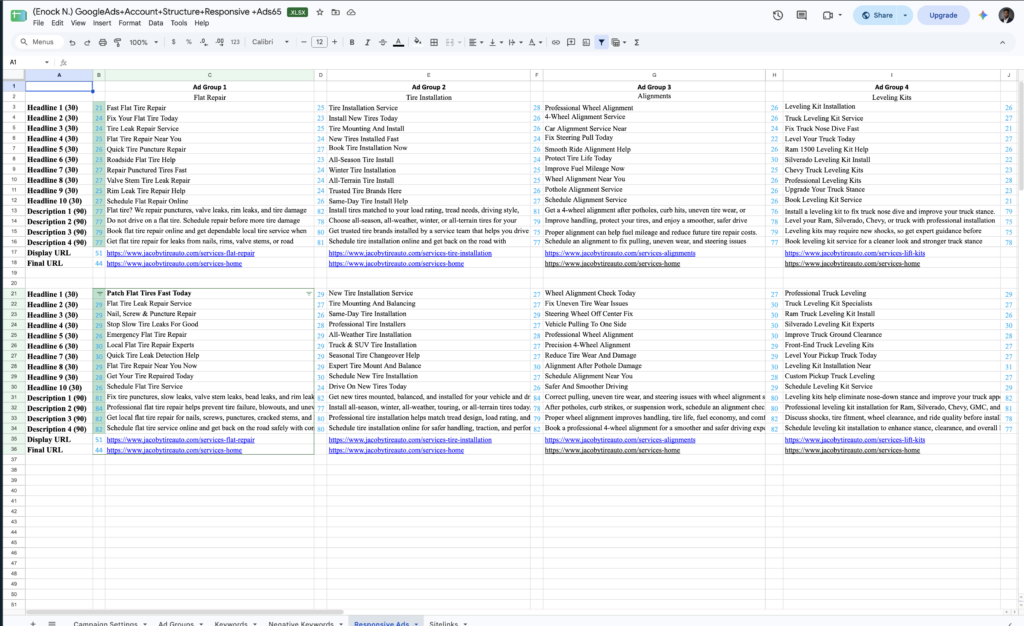Move the document to a folder
Image resolution: width=1024 pixels, height=626 pixels.
point(336,12)
